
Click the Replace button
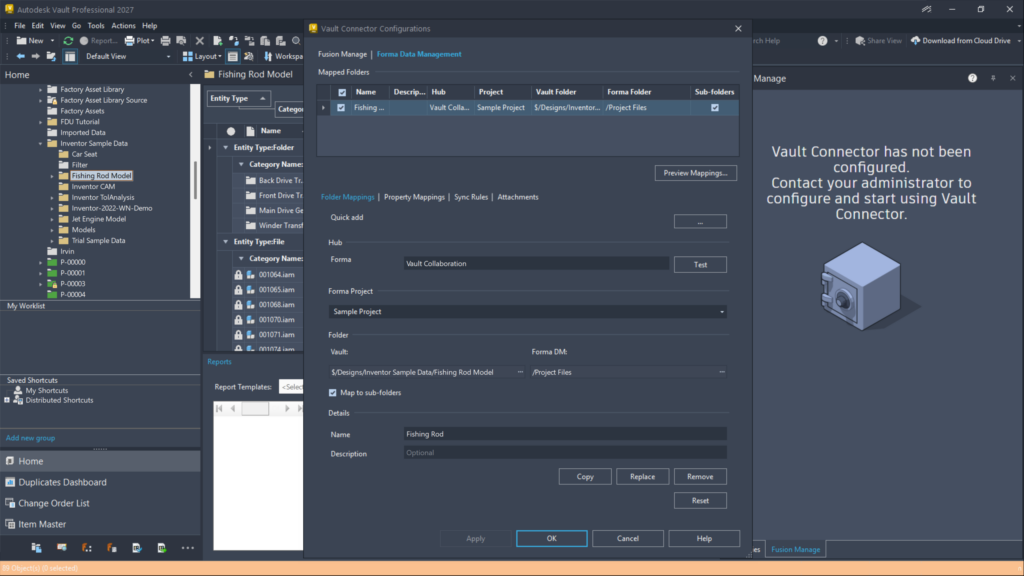[643, 477]
